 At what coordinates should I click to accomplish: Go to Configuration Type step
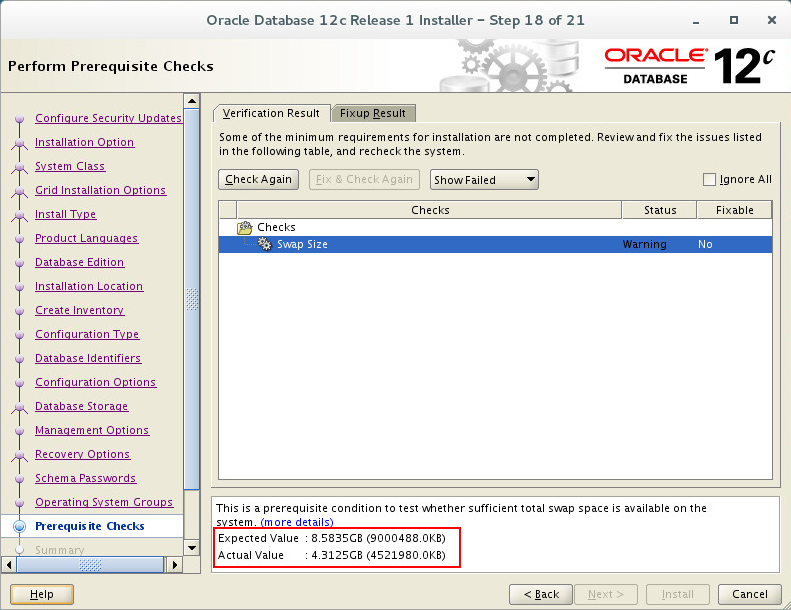[x=87, y=334]
